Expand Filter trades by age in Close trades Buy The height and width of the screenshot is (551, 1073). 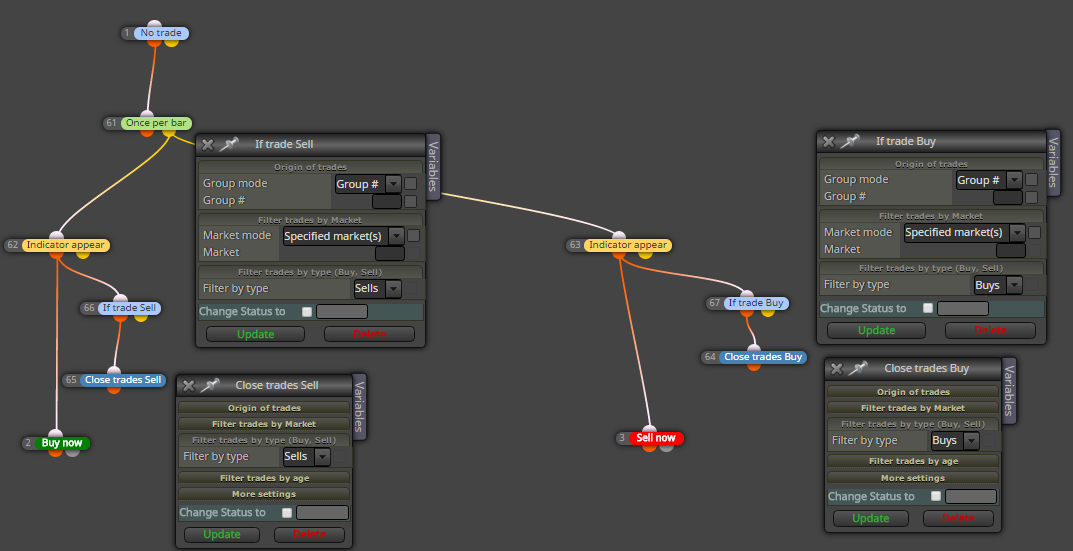coord(913,461)
